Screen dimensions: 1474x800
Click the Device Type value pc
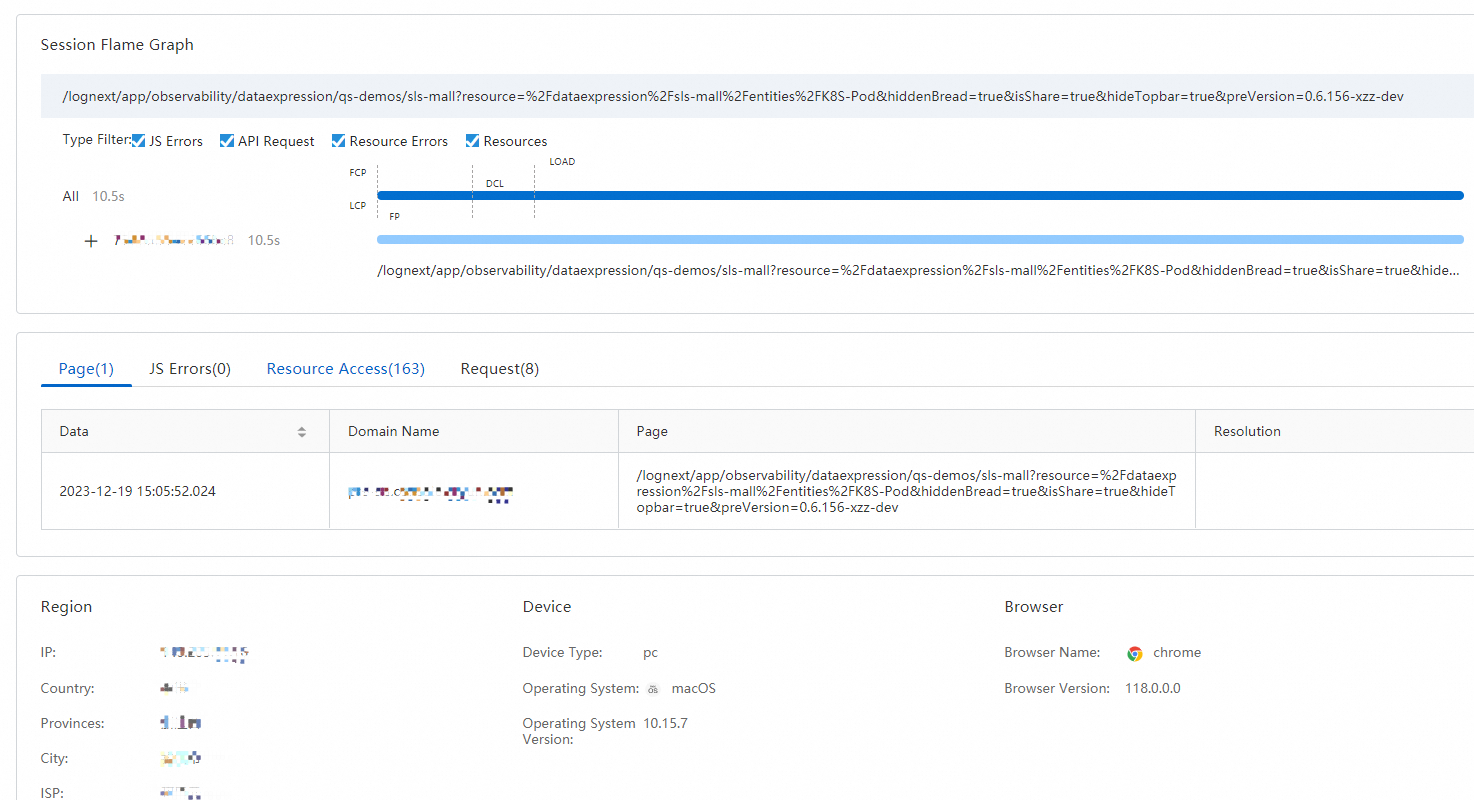(650, 653)
